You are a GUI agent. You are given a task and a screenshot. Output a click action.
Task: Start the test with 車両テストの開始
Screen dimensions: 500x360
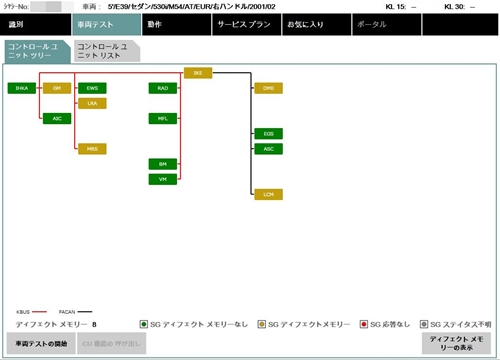pos(41,343)
